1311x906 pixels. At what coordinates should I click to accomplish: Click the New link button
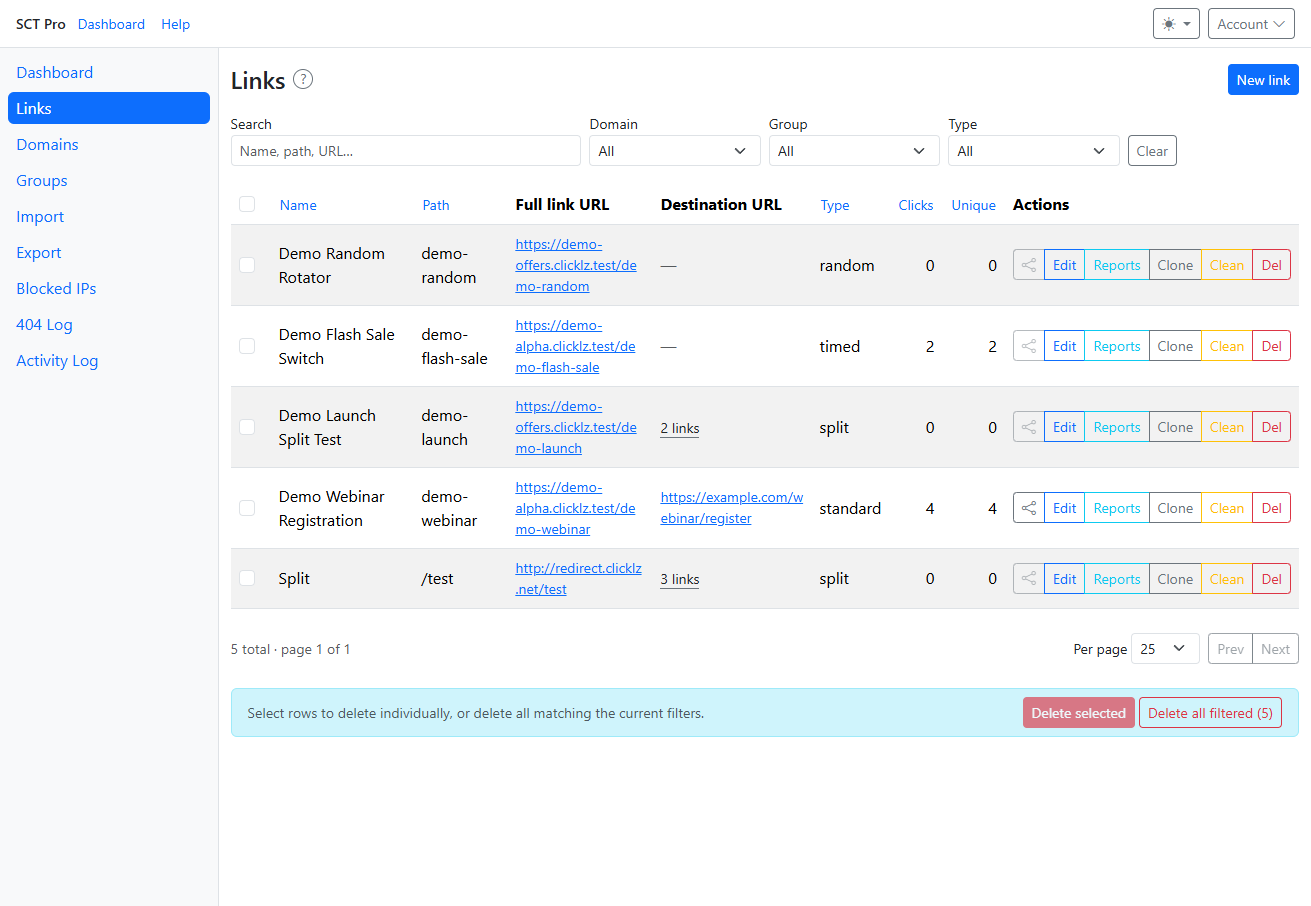(1263, 80)
